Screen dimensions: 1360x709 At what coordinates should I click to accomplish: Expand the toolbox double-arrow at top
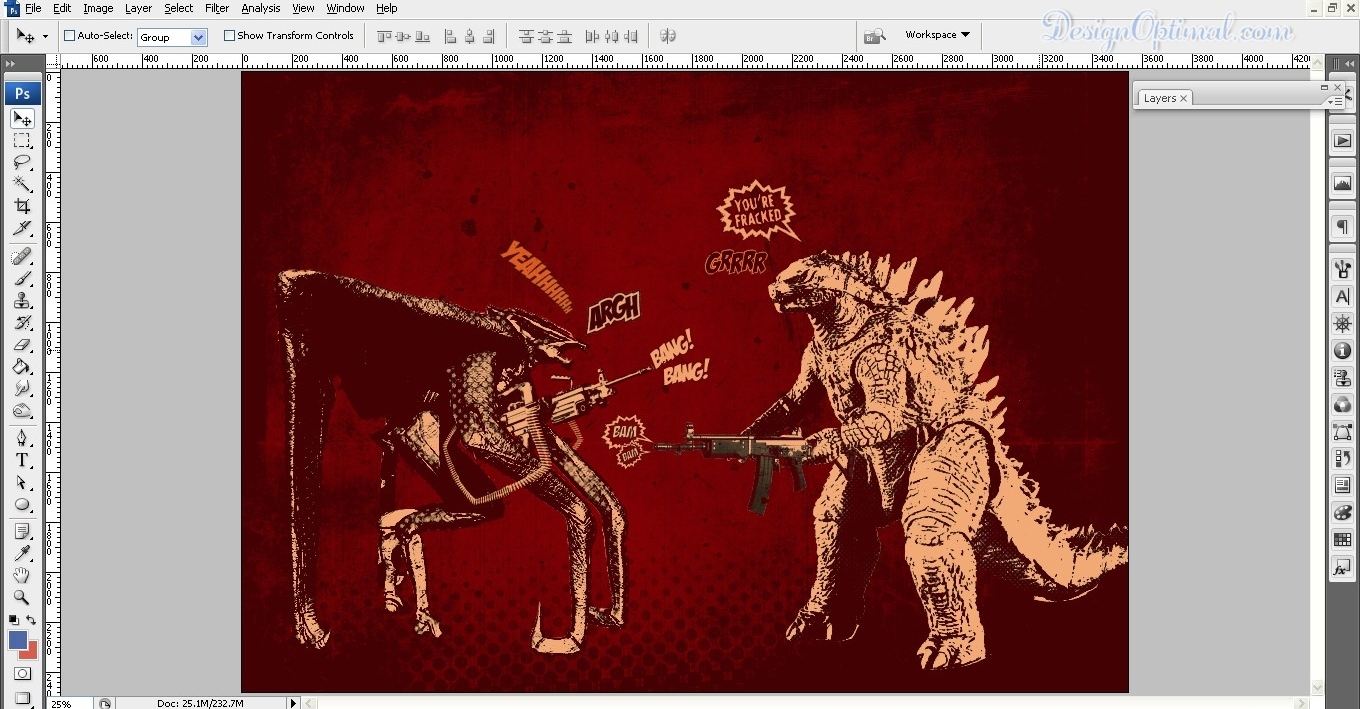click(x=11, y=63)
